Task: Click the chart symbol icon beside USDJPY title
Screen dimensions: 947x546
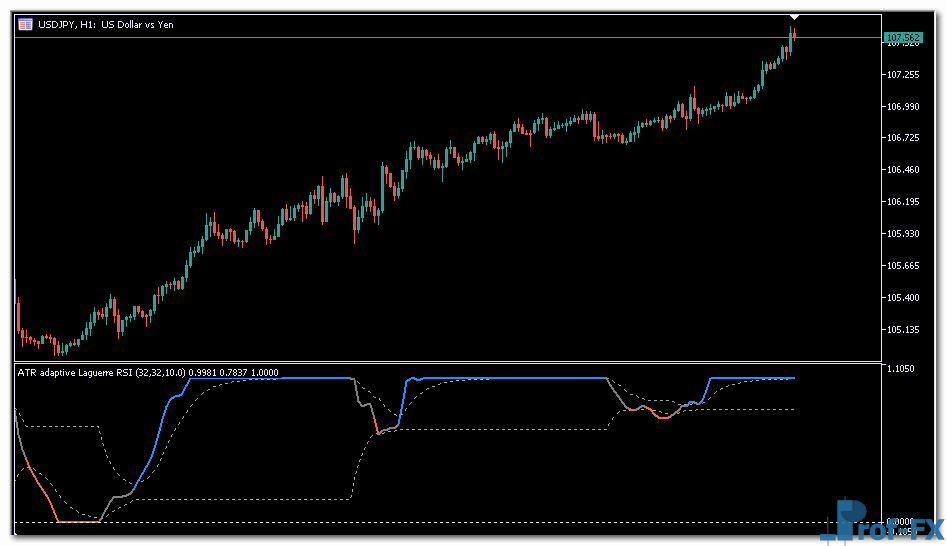Action: pos(24,24)
